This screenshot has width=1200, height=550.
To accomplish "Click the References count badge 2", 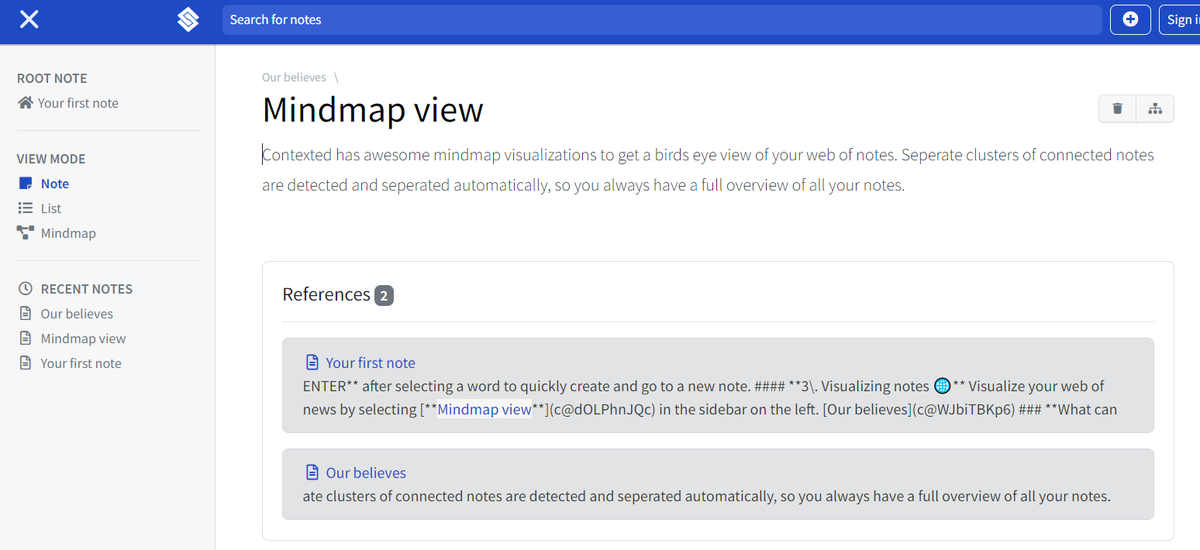I will coord(384,295).
